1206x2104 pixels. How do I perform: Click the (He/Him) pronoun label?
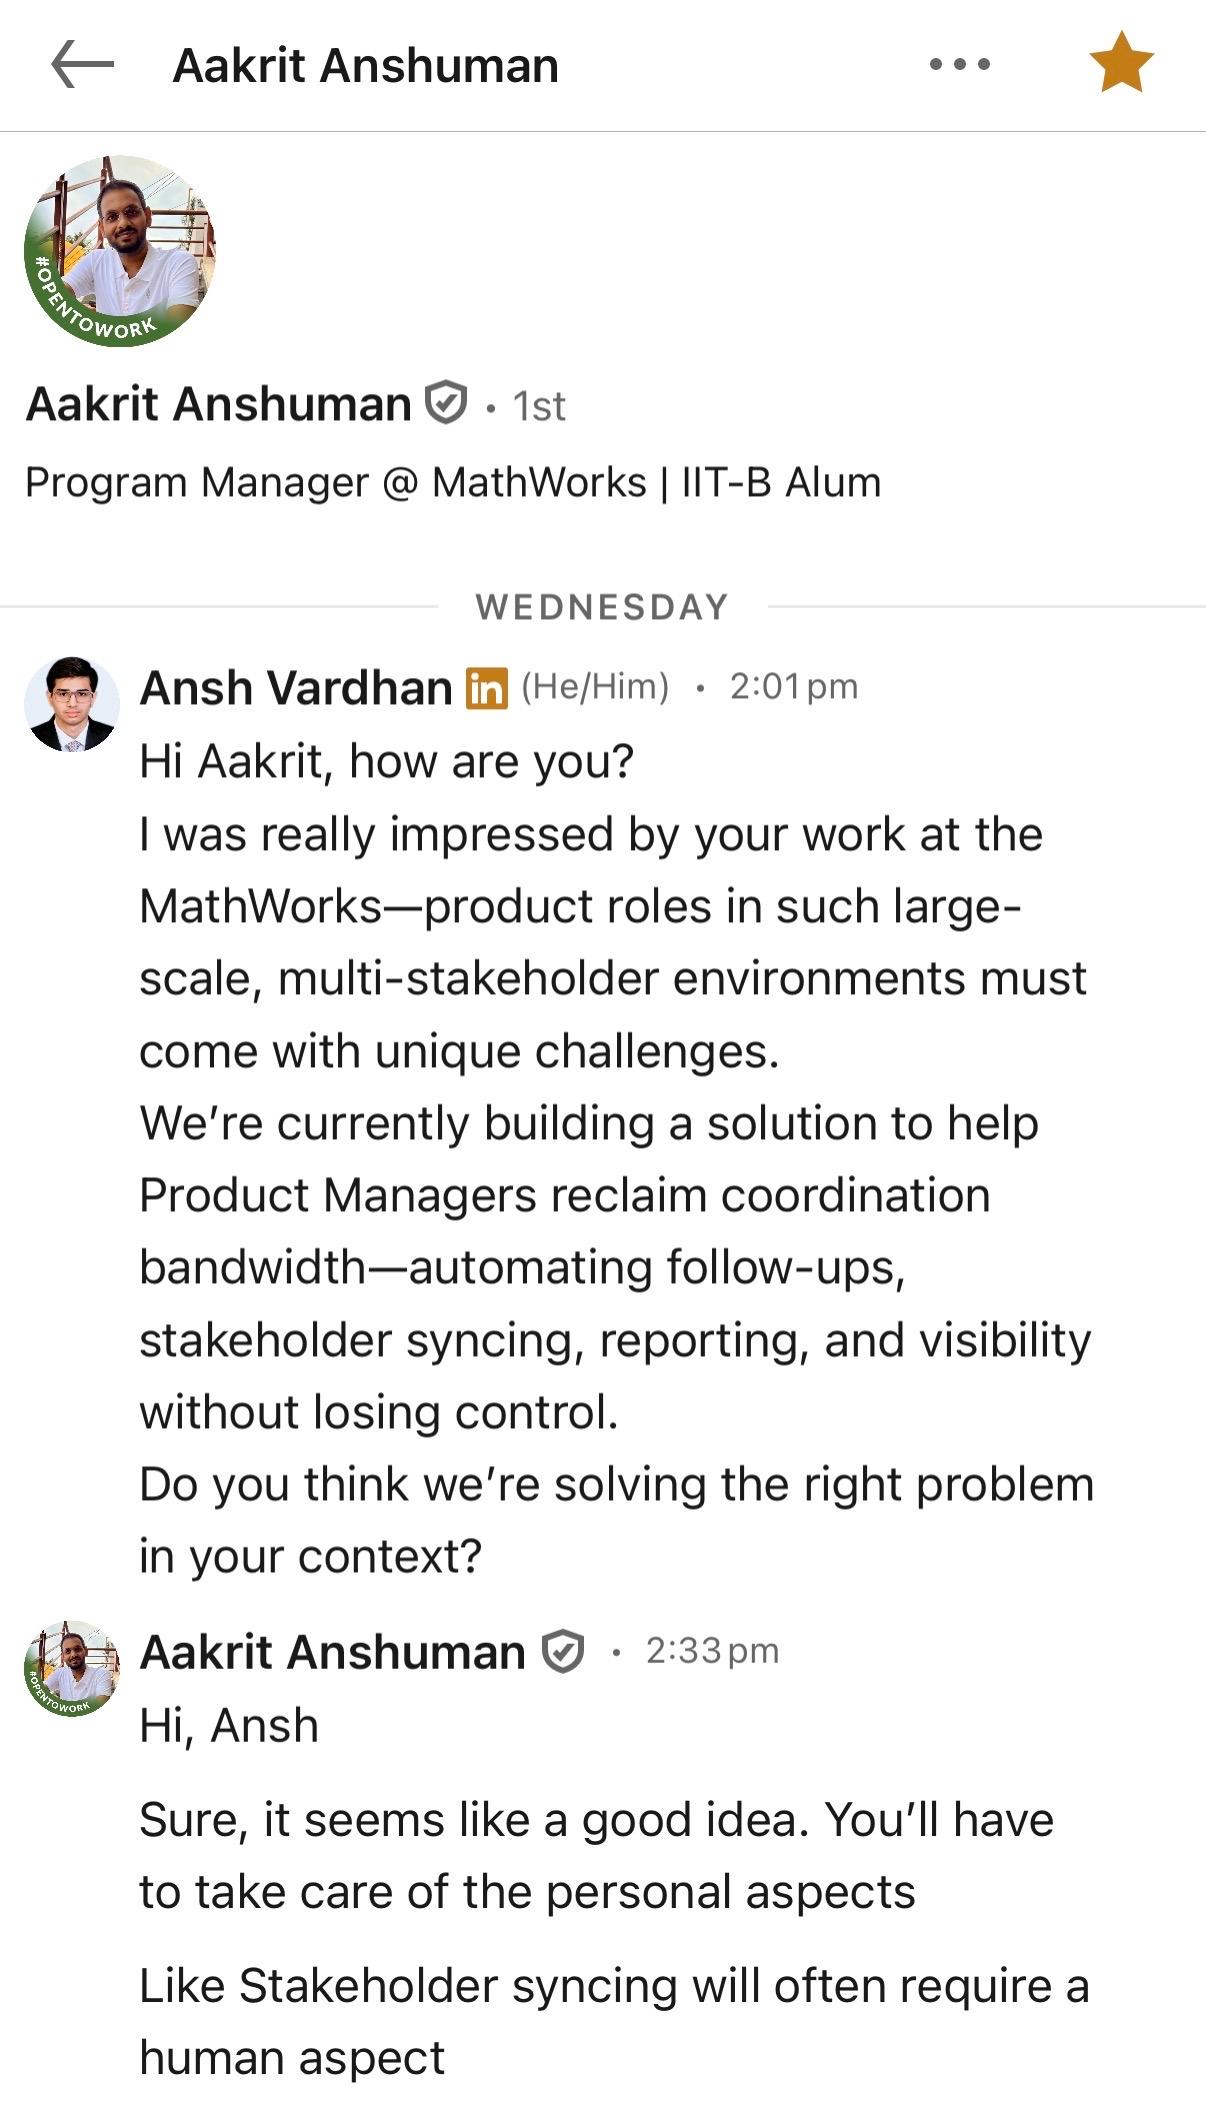click(x=595, y=687)
